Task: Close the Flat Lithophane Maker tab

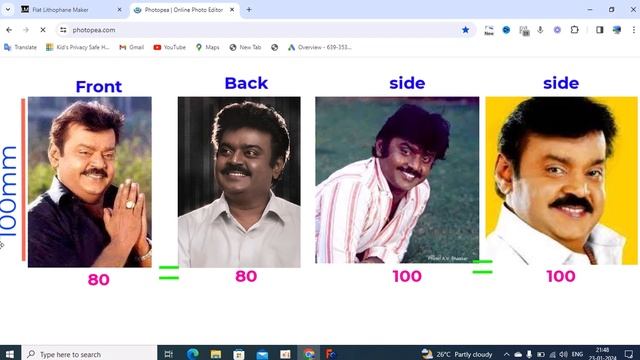Action: click(119, 9)
